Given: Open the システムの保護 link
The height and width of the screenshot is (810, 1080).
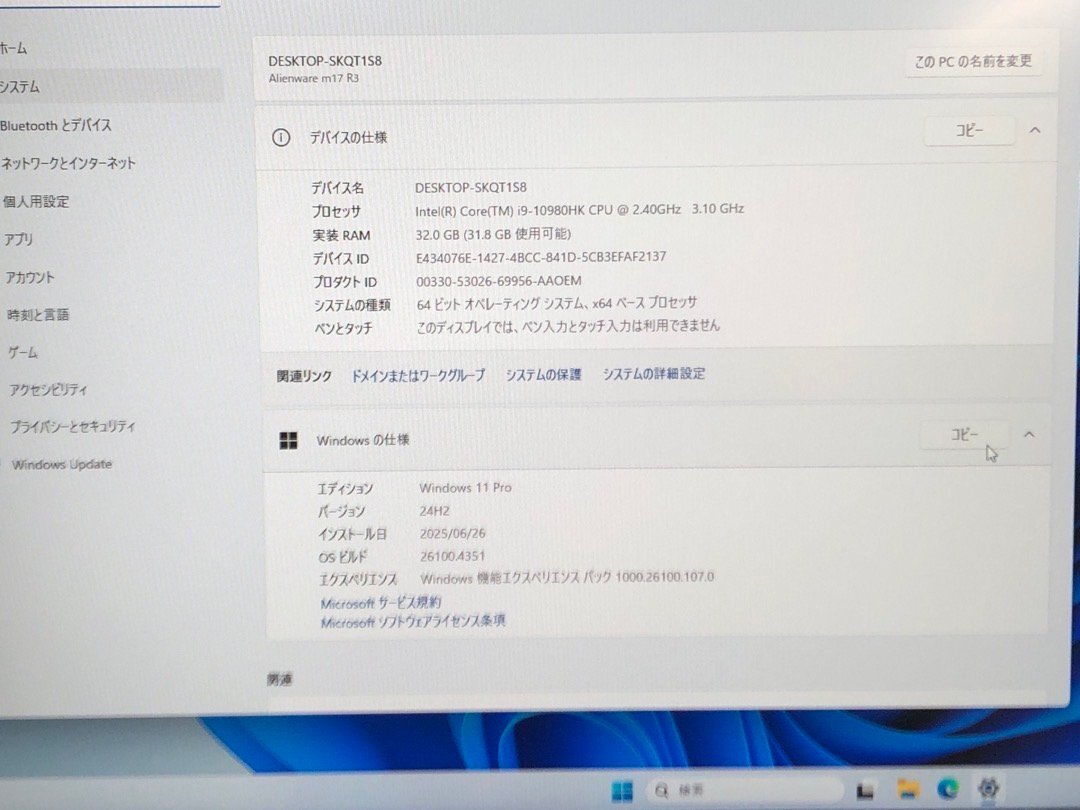Looking at the screenshot, I should coord(543,374).
